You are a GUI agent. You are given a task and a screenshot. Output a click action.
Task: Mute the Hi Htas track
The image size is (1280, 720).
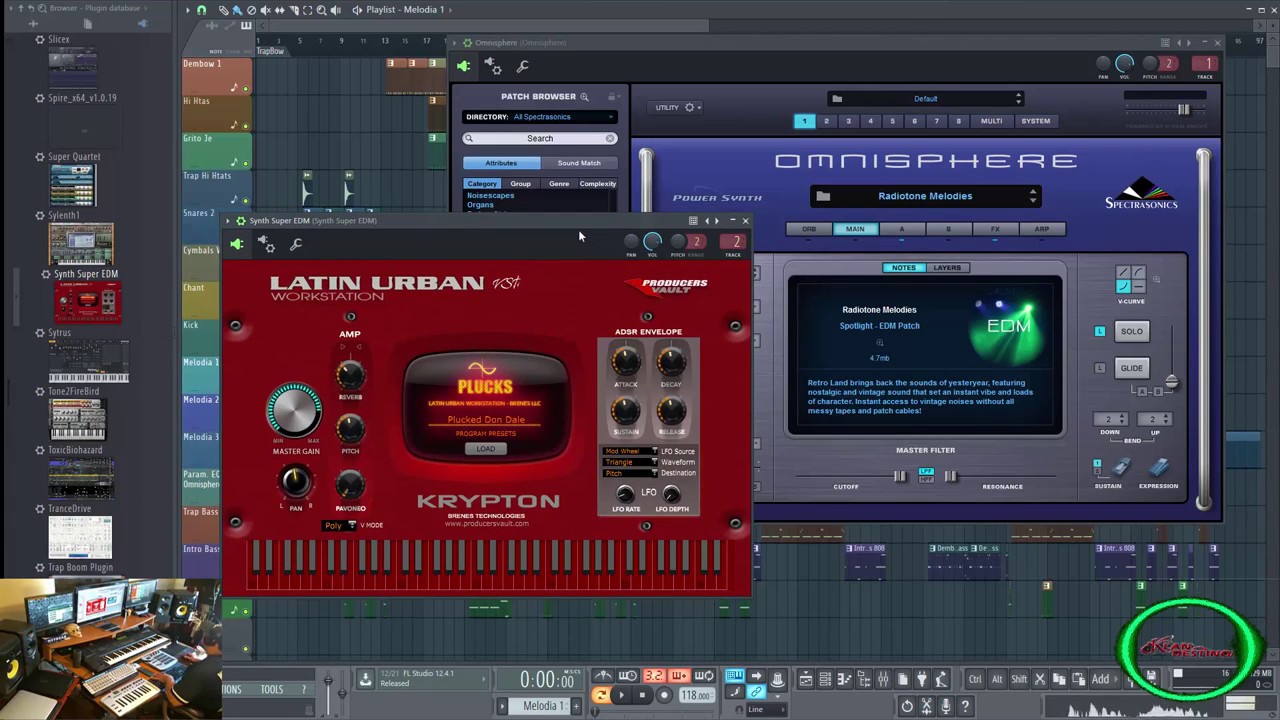[245, 125]
